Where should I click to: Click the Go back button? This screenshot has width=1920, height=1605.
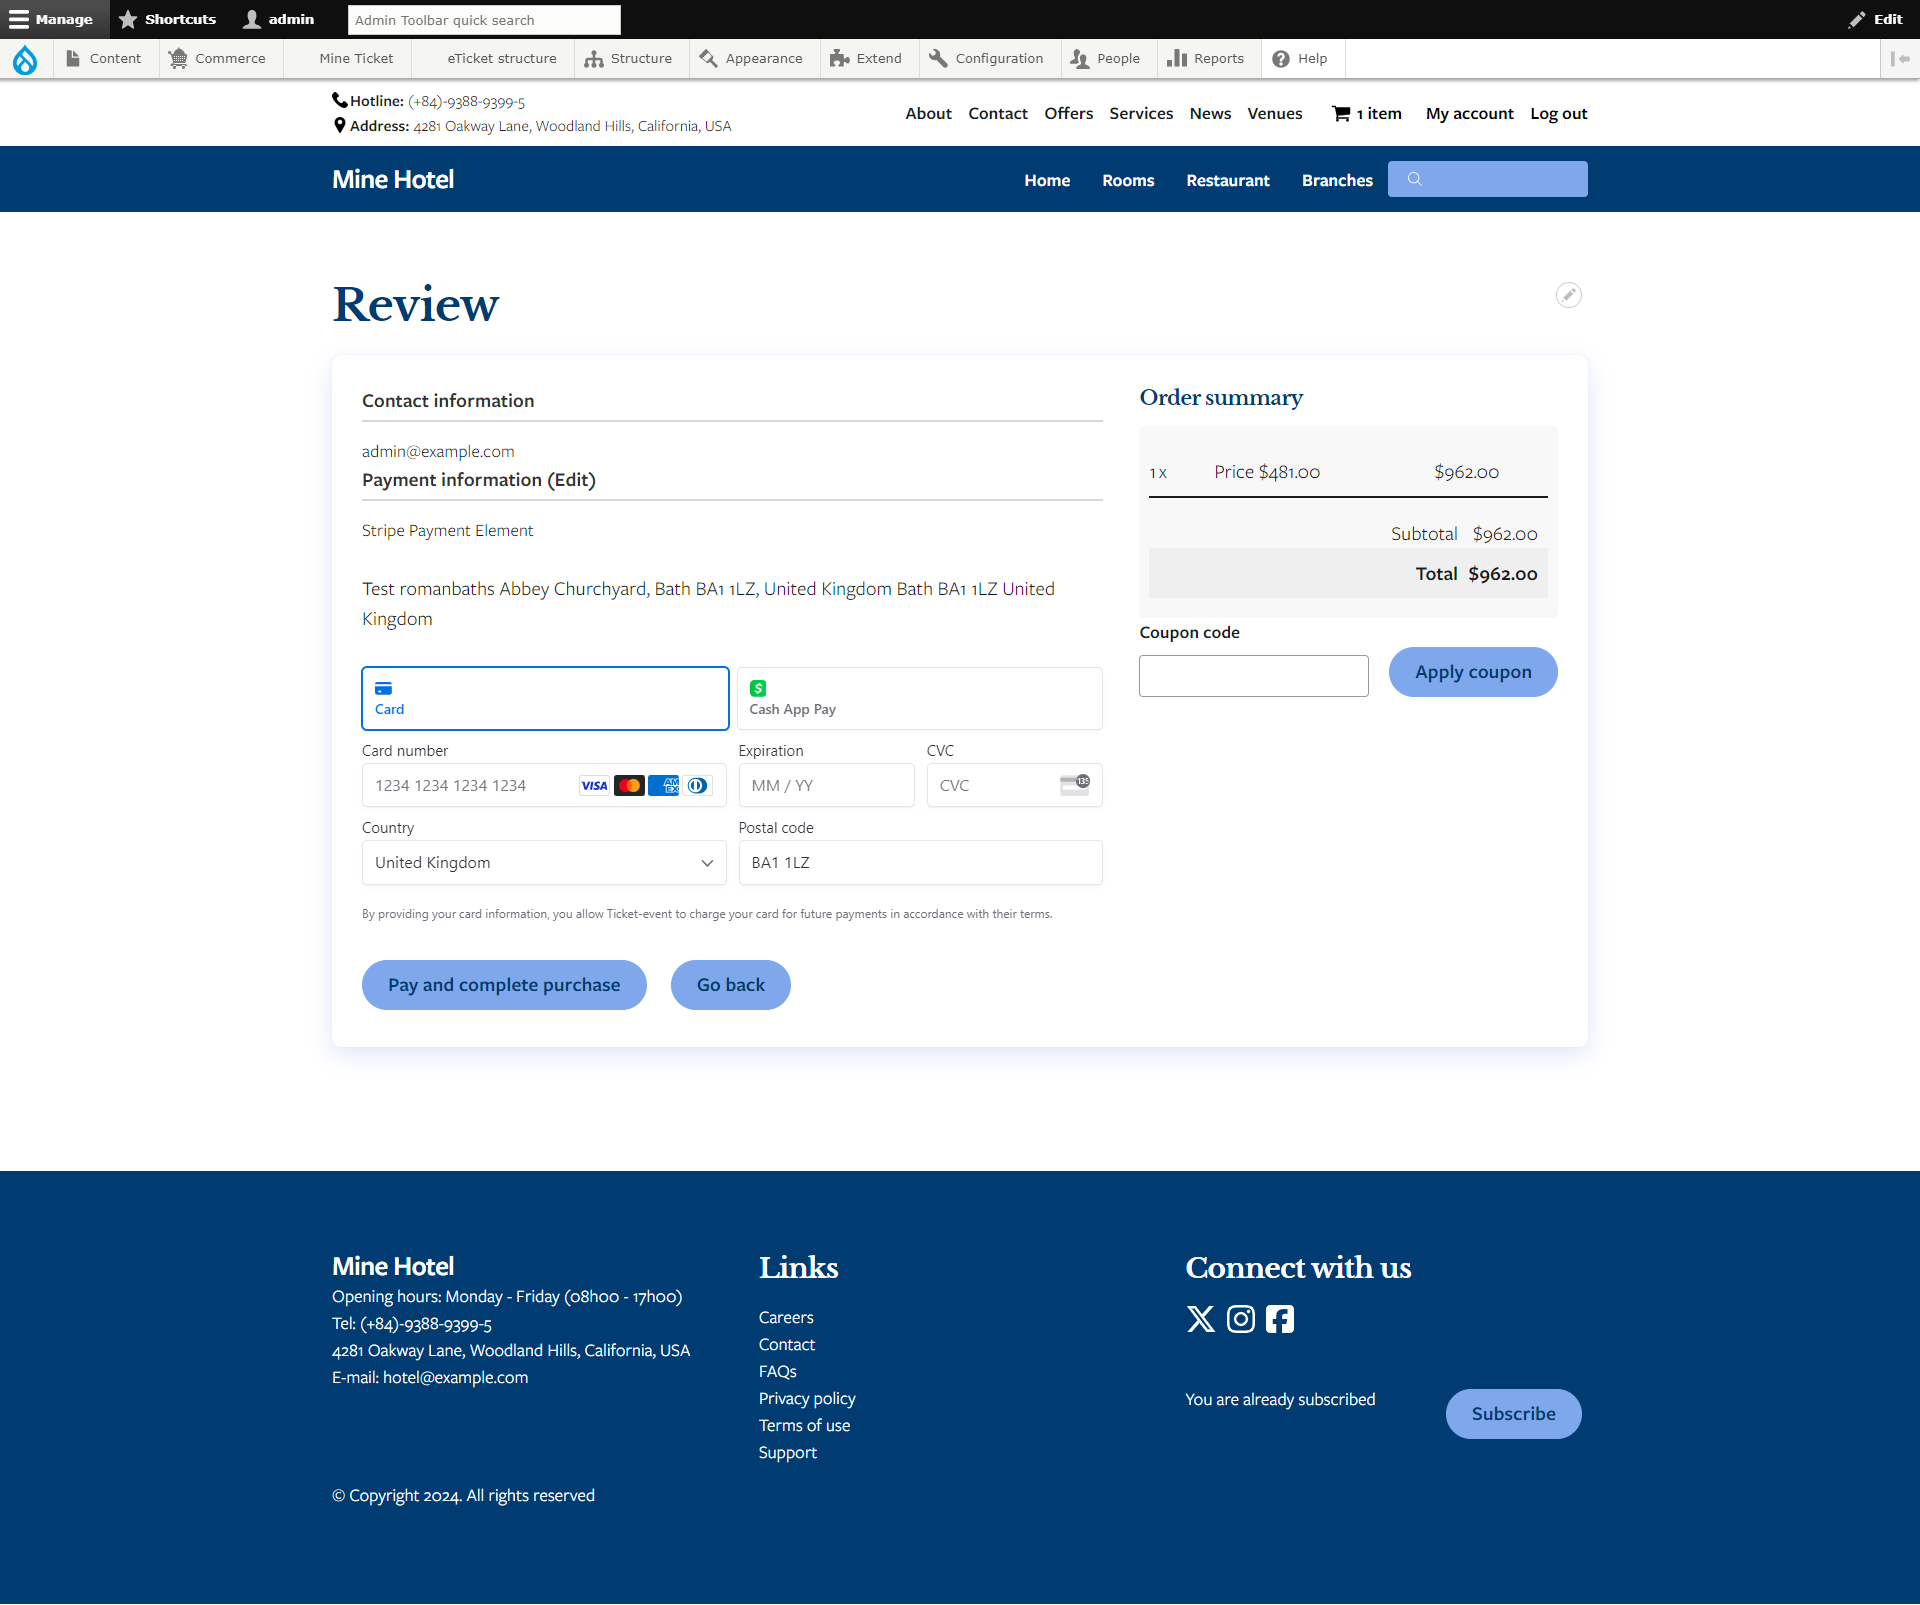(729, 984)
